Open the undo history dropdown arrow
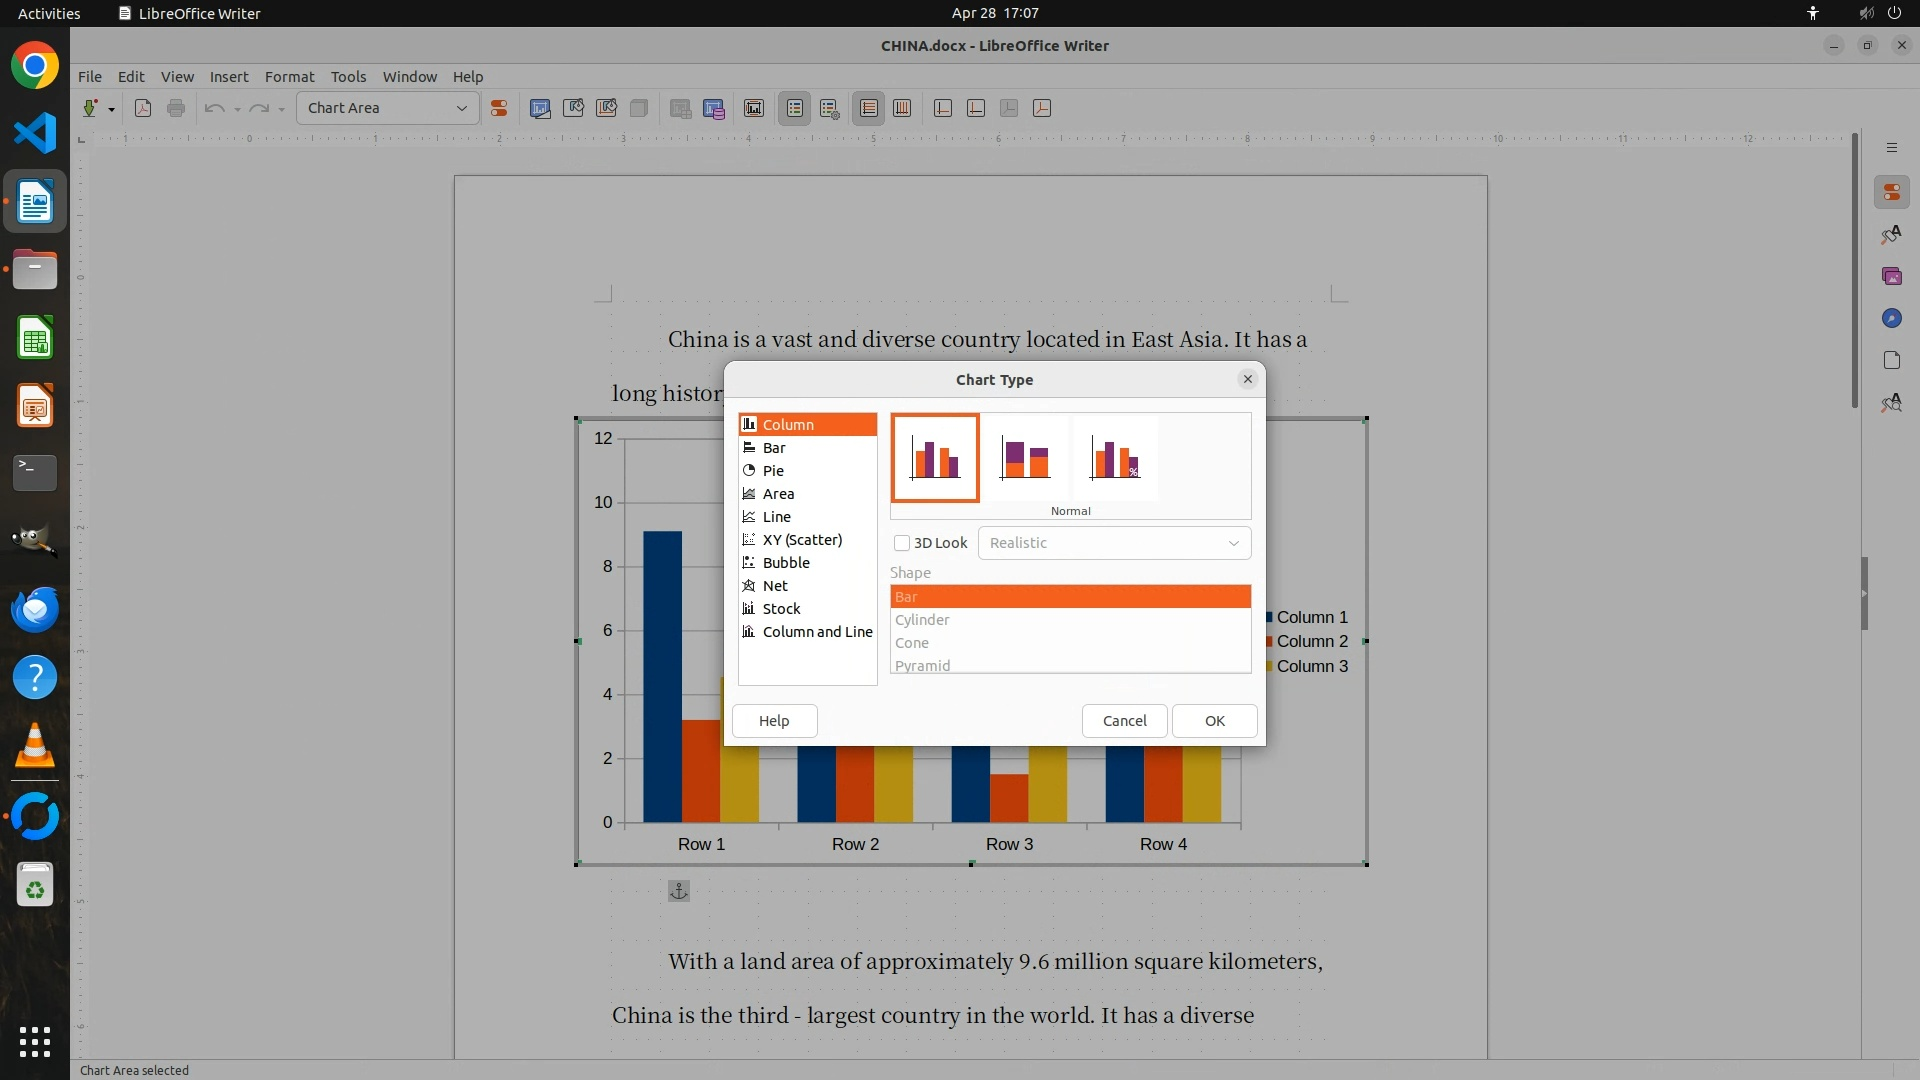Screen dimensions: 1920x1080 237,109
